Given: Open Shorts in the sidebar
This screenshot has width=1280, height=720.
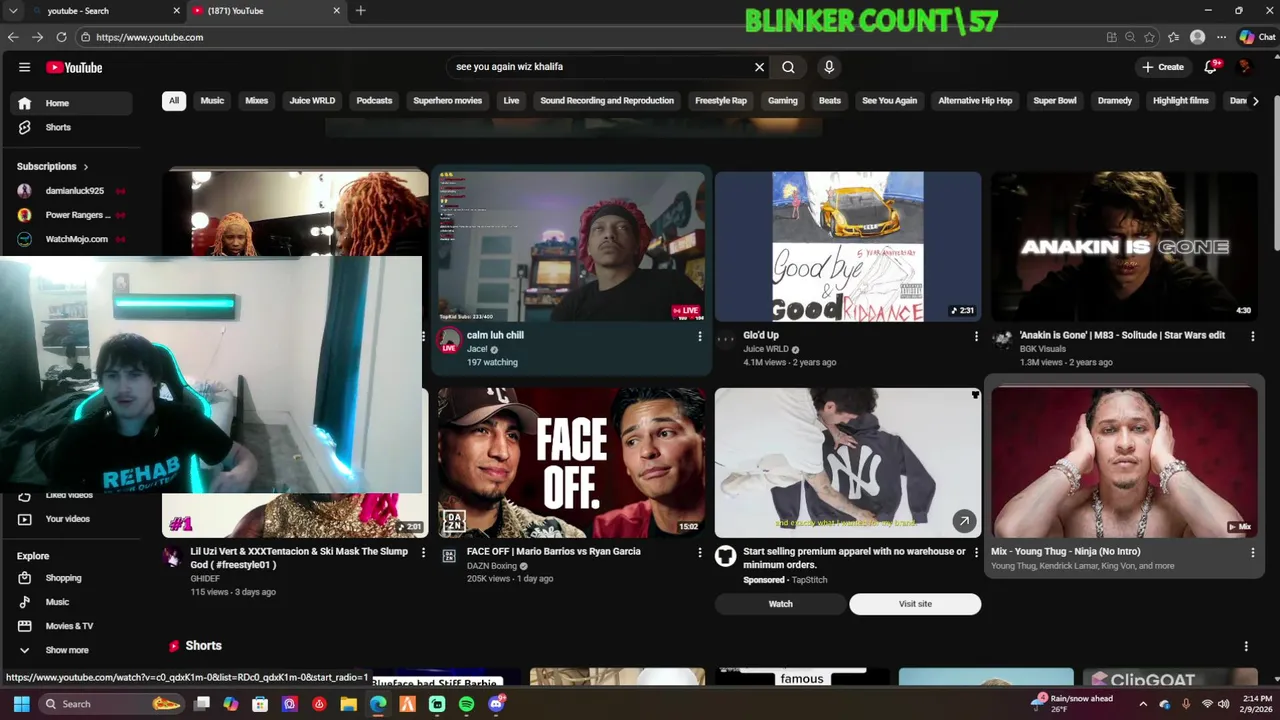Looking at the screenshot, I should tap(70, 127).
